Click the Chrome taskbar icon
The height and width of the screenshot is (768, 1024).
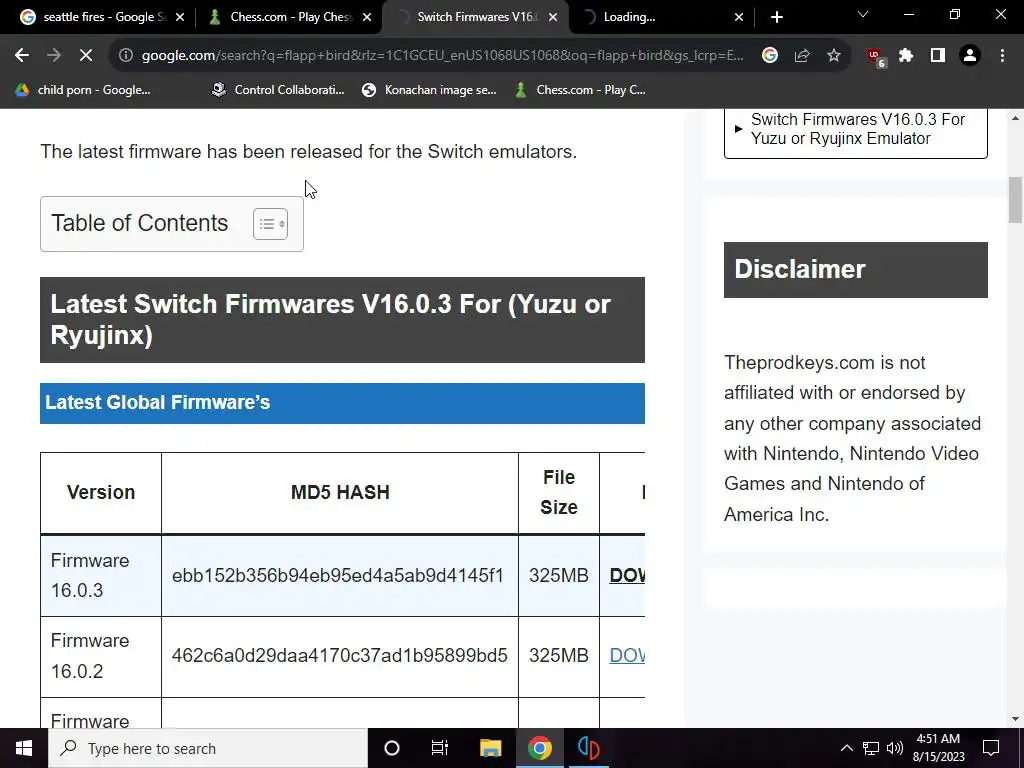[539, 748]
